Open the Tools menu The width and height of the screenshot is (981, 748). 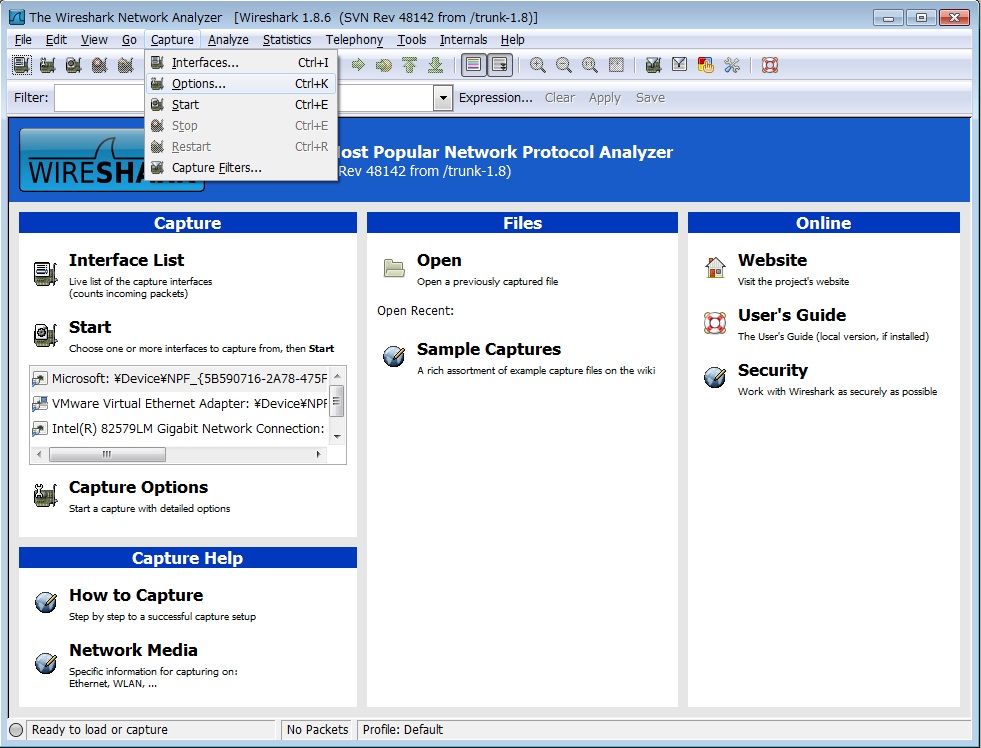(x=412, y=39)
